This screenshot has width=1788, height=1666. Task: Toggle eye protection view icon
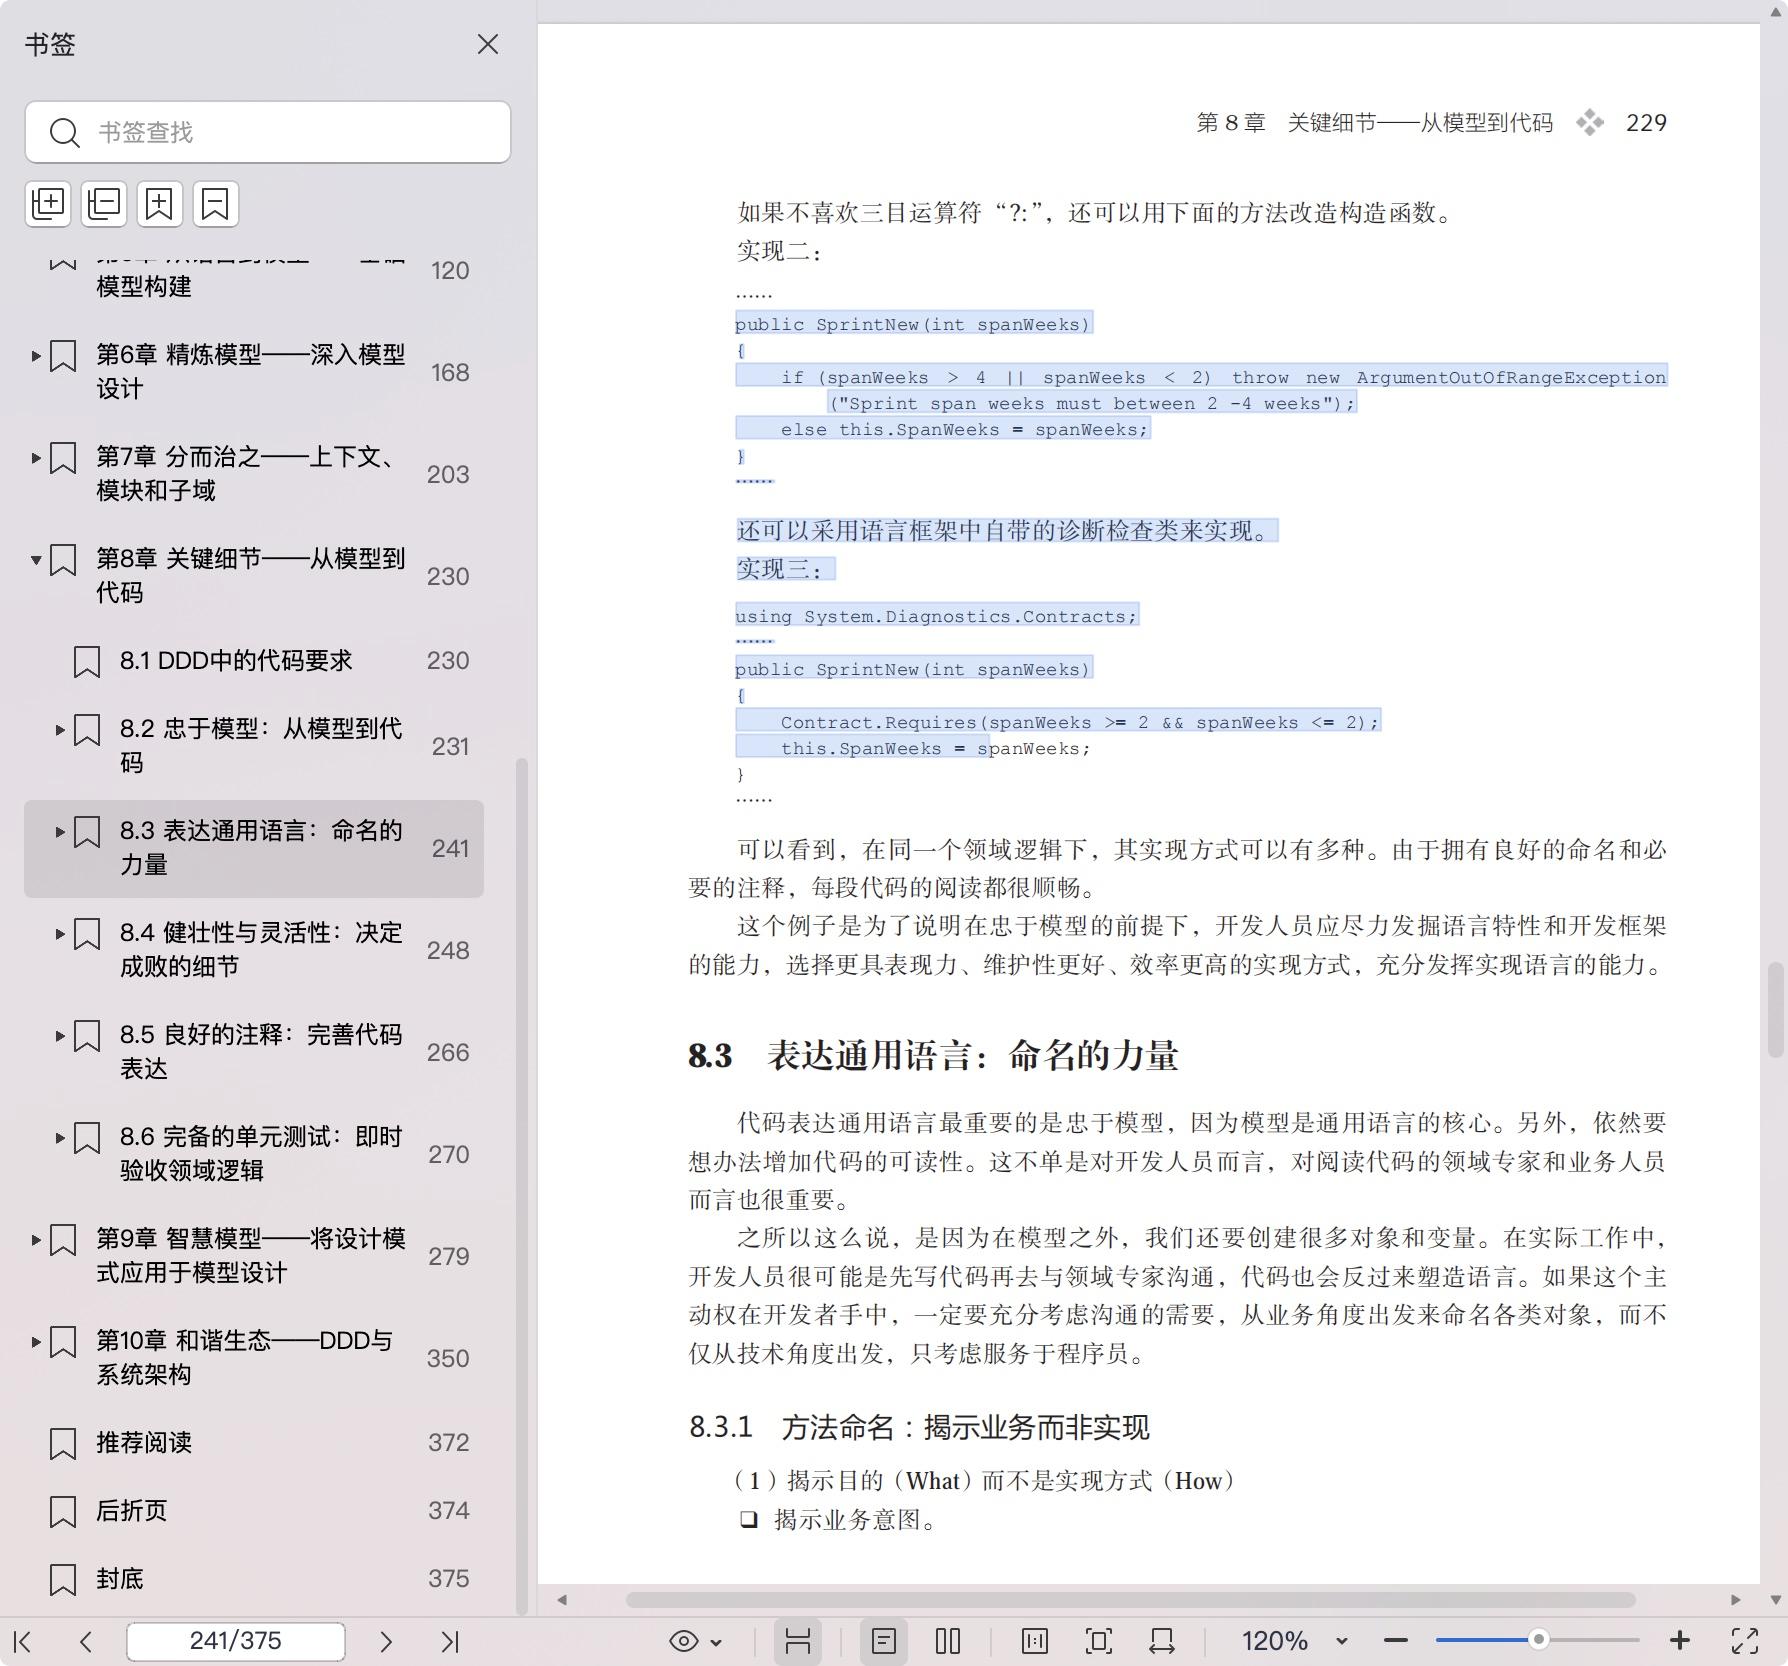[684, 1641]
